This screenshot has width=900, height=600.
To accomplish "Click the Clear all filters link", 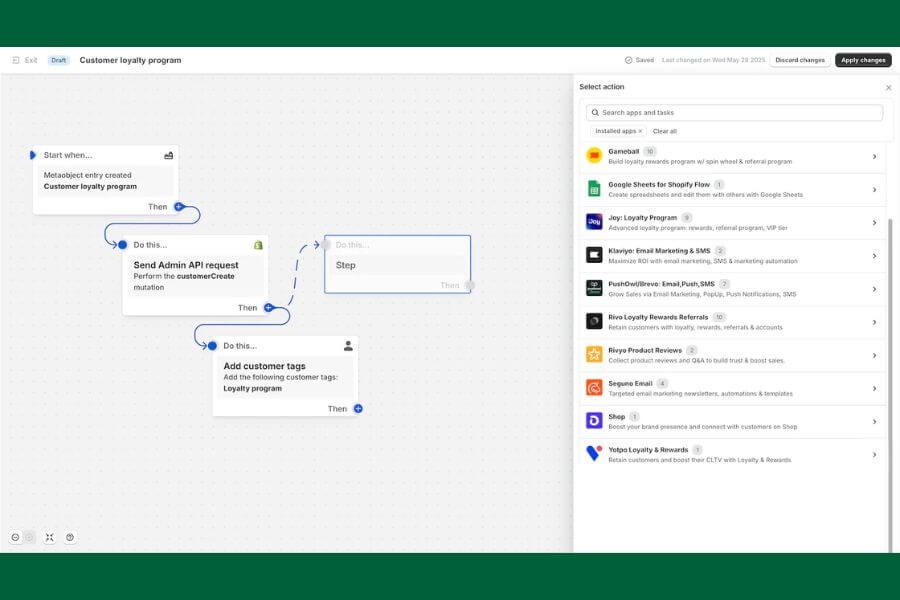I will click(x=665, y=131).
